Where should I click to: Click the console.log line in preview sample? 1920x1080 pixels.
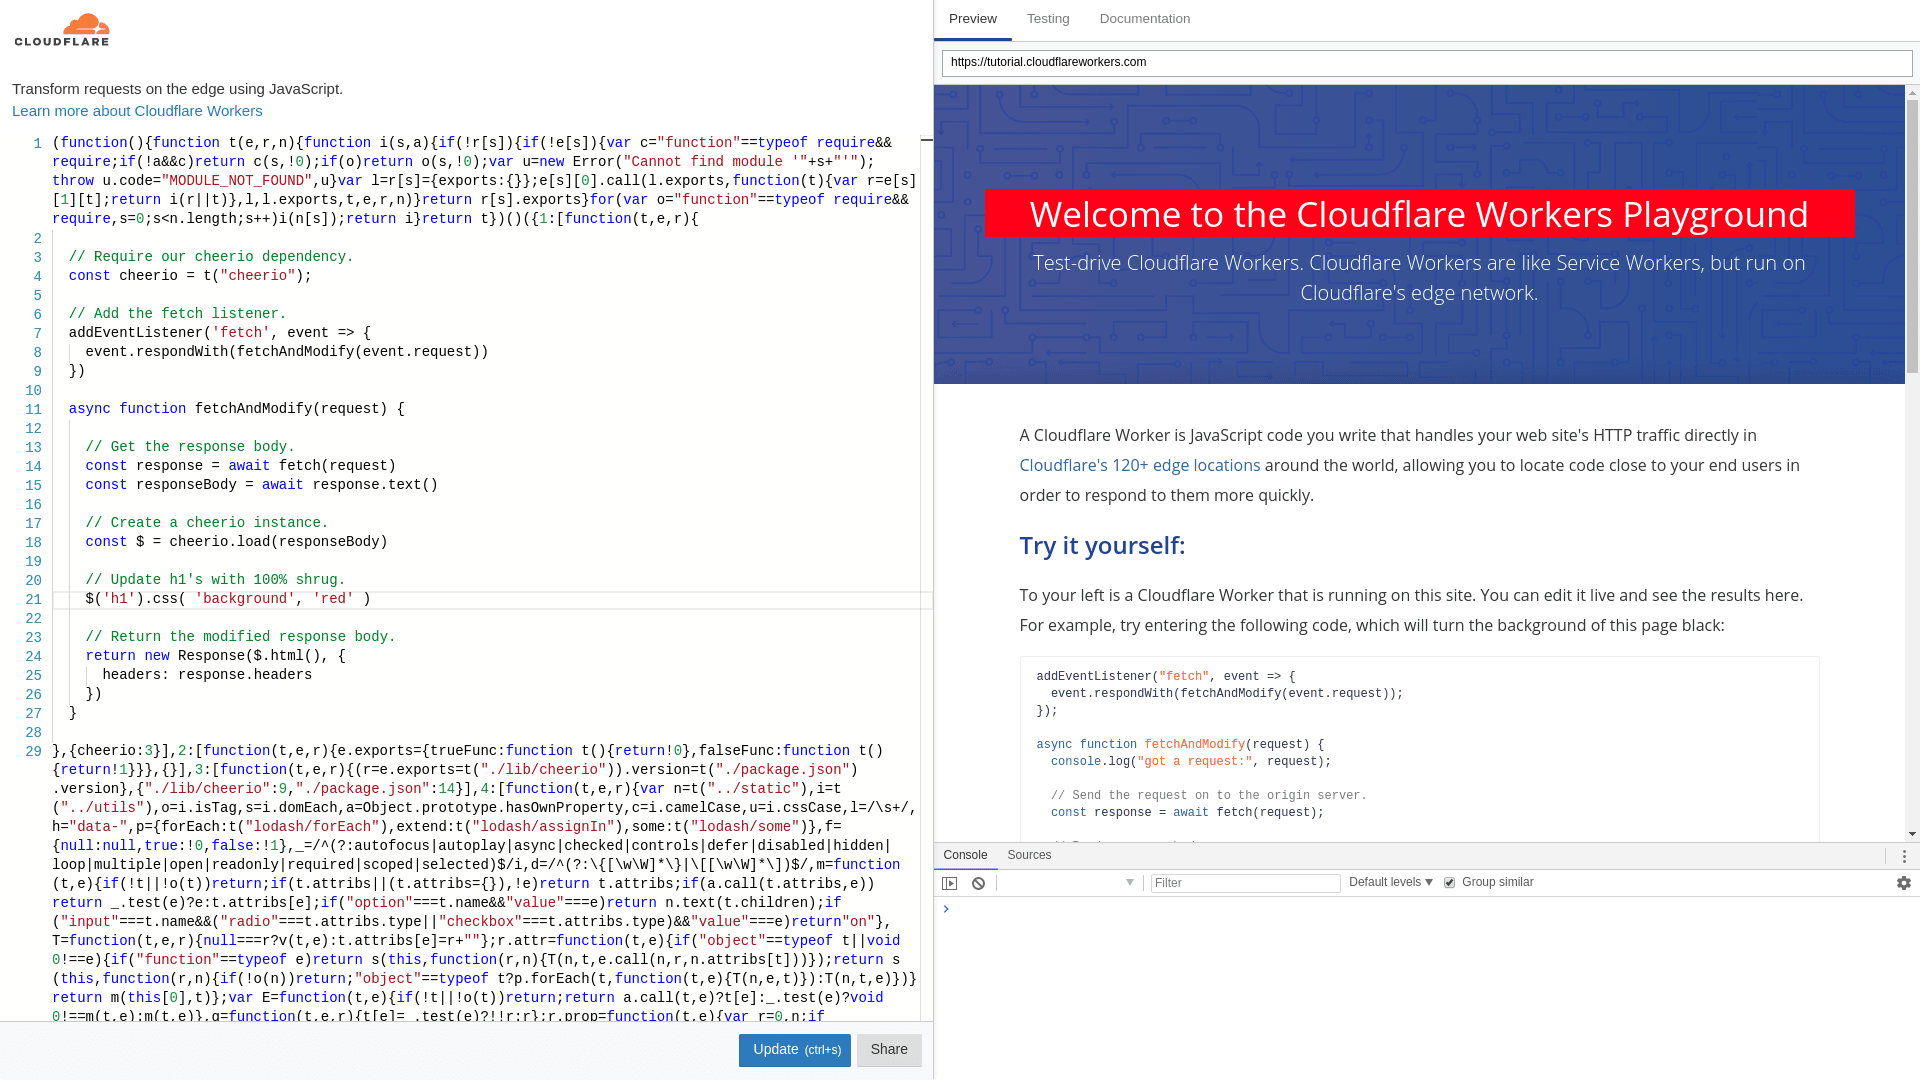click(x=1191, y=762)
